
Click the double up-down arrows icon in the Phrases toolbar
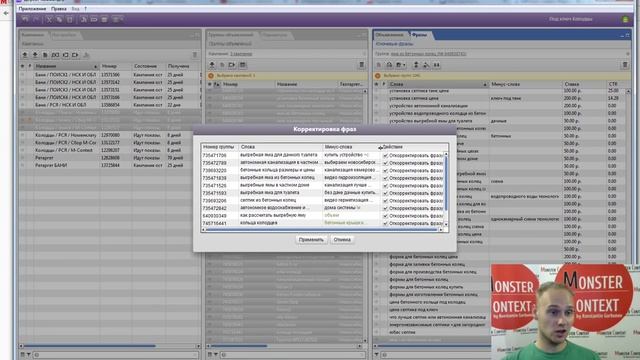coord(416,65)
